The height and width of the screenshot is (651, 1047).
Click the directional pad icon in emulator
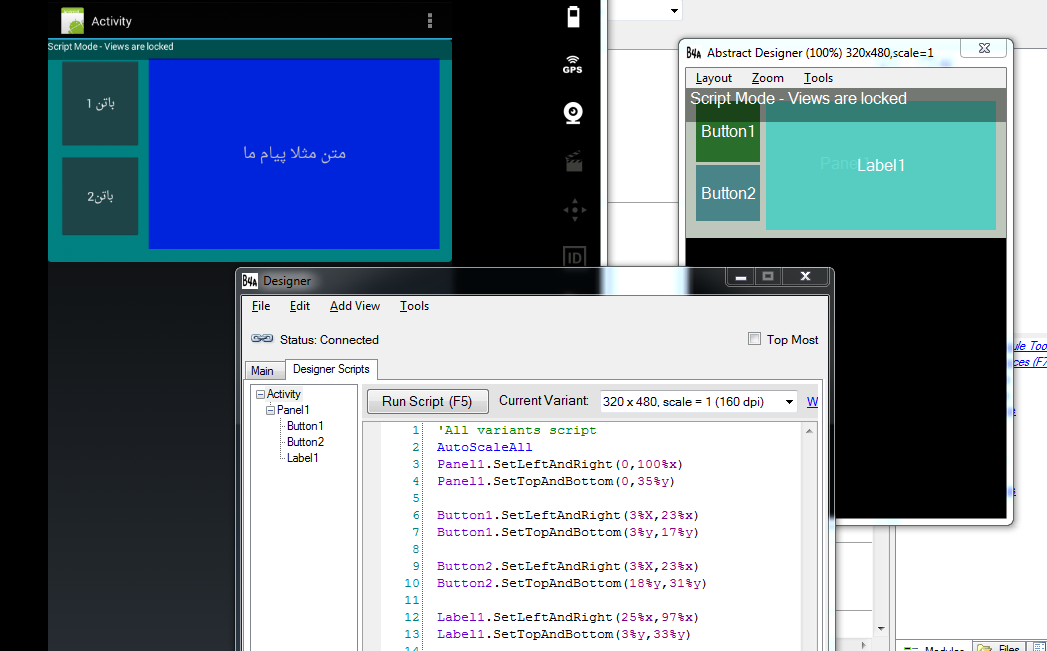tap(574, 210)
